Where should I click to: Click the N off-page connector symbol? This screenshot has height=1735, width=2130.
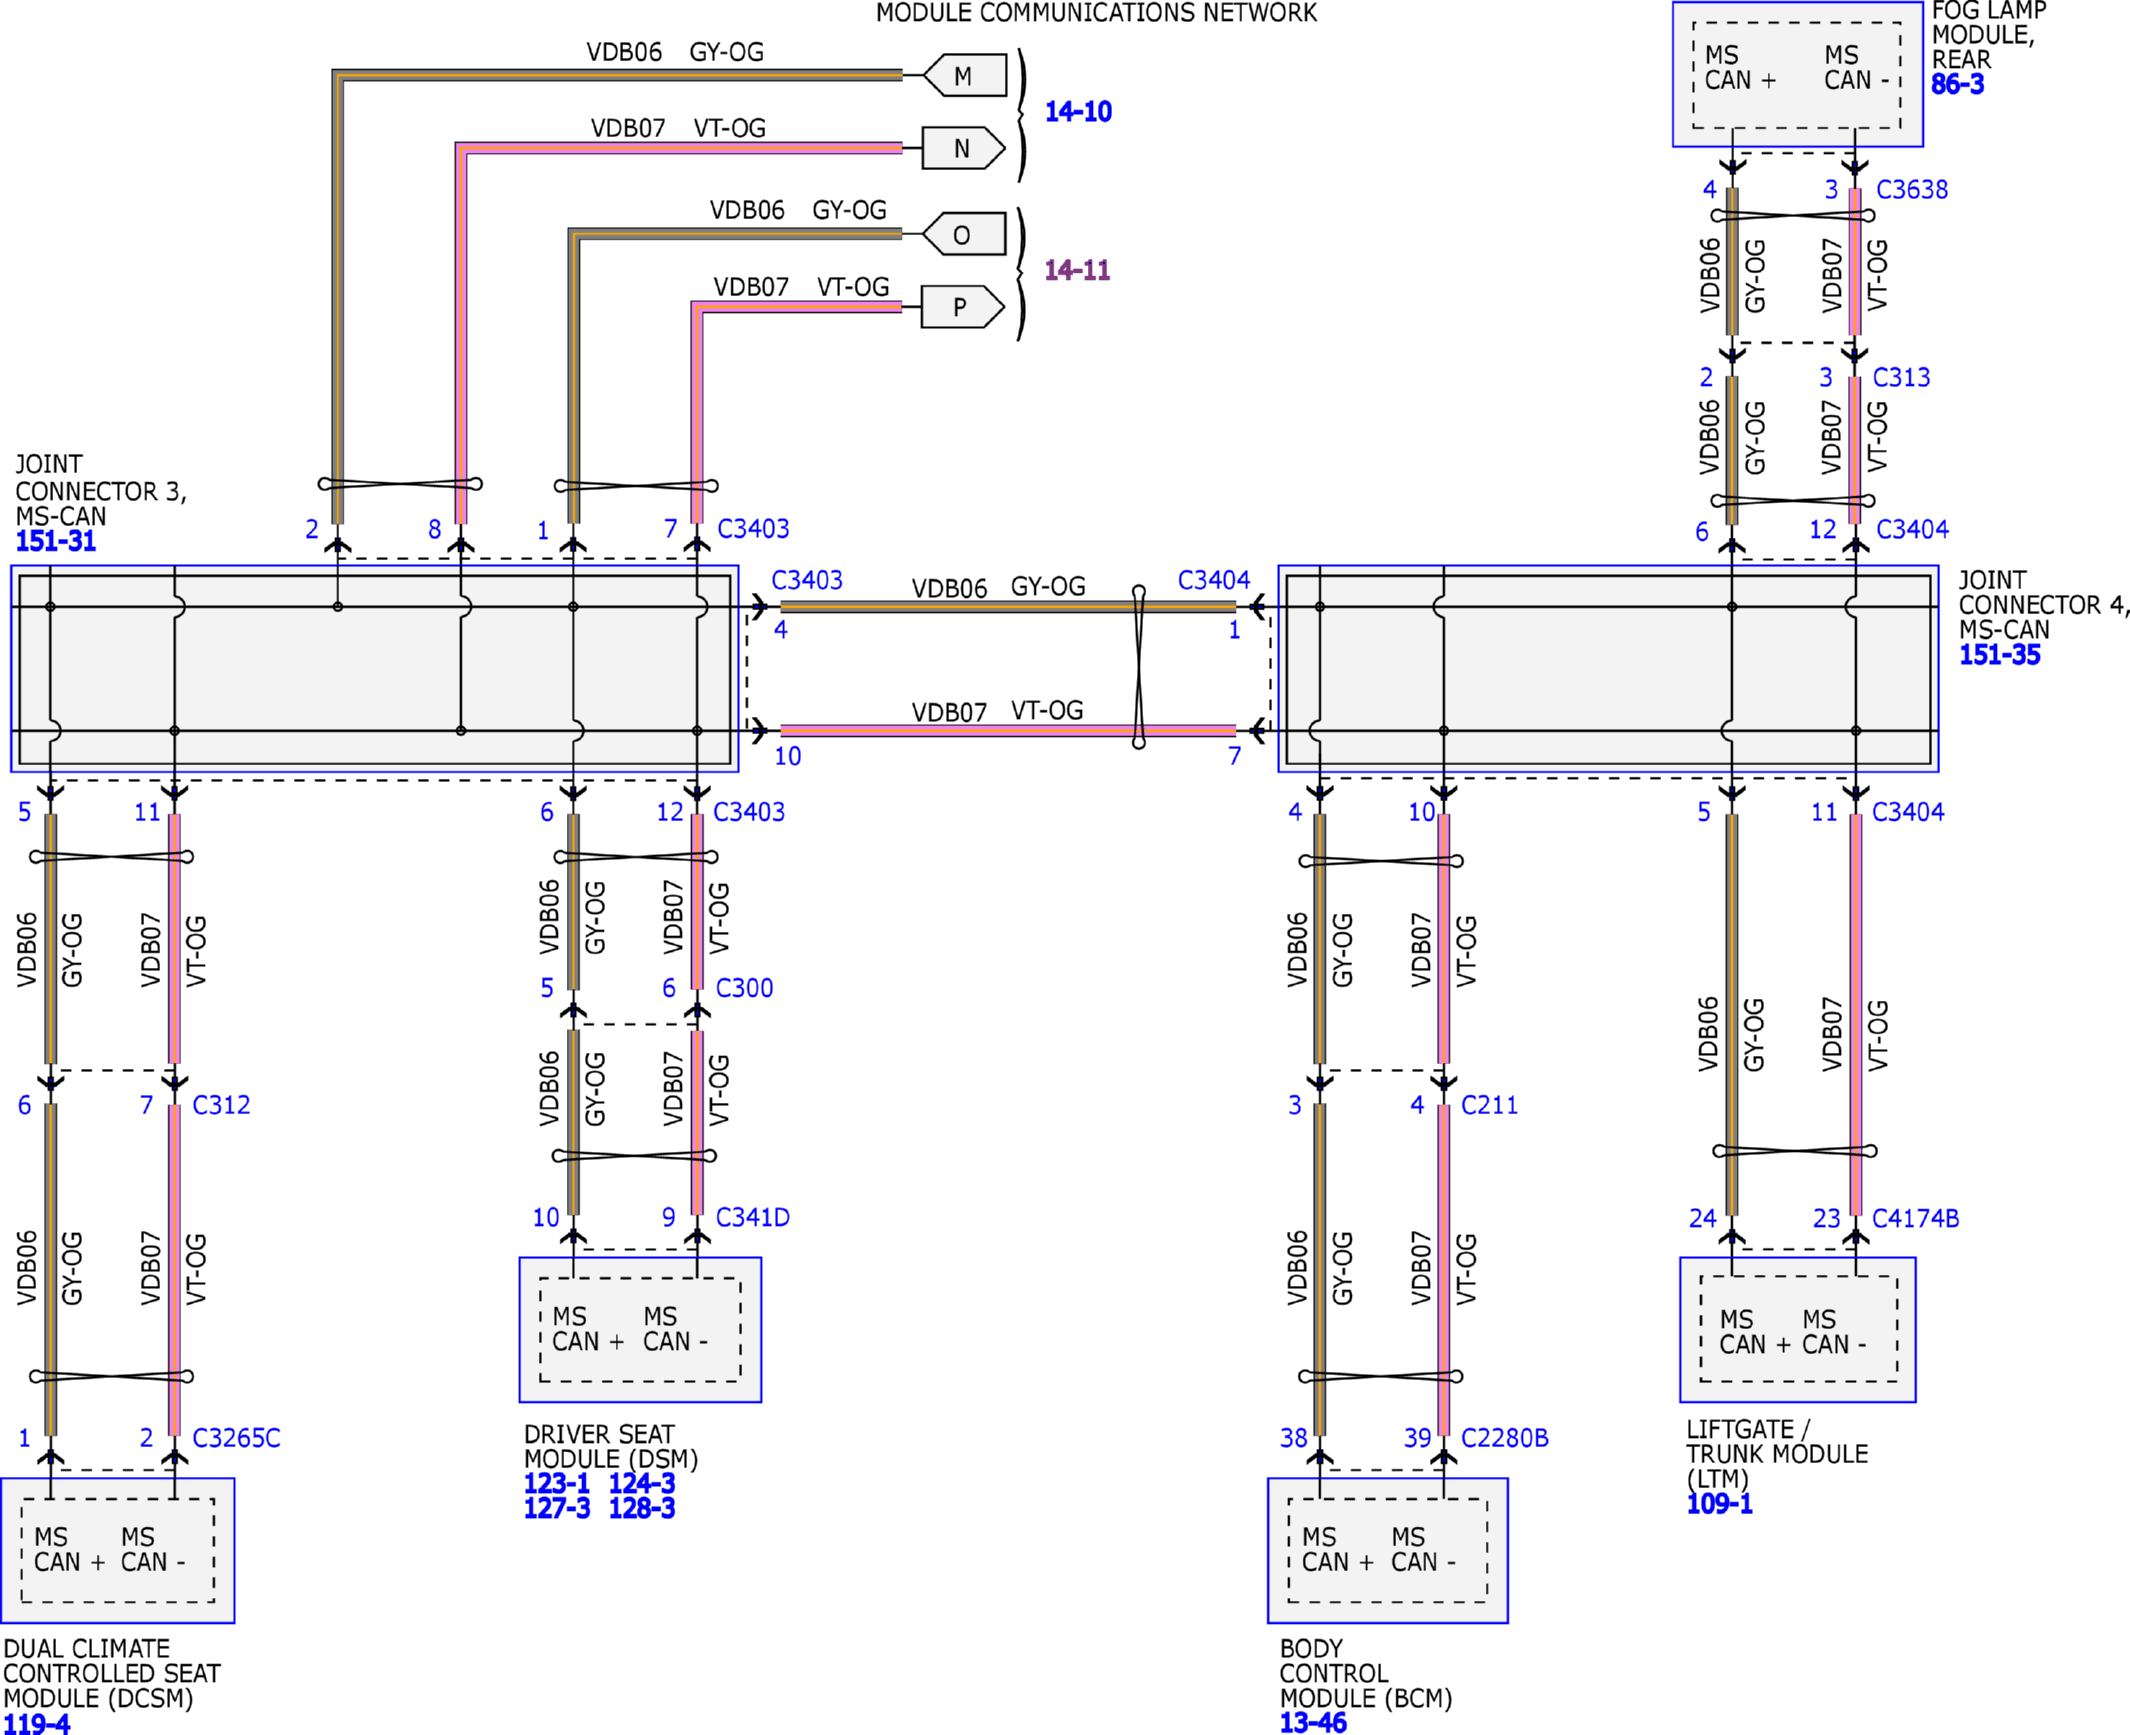(963, 148)
